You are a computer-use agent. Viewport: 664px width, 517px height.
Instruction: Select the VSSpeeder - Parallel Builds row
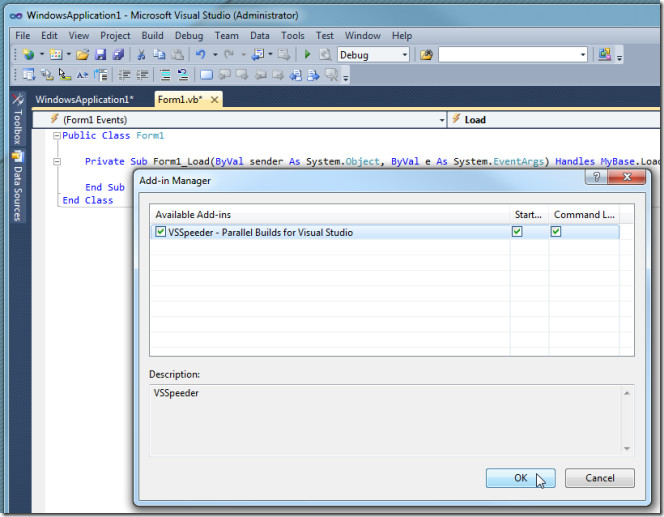click(x=385, y=232)
